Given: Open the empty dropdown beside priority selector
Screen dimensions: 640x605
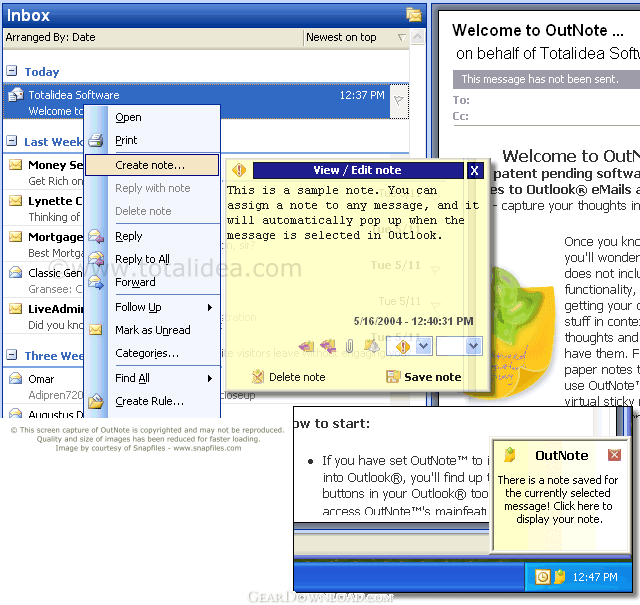Looking at the screenshot, I should pyautogui.click(x=473, y=346).
